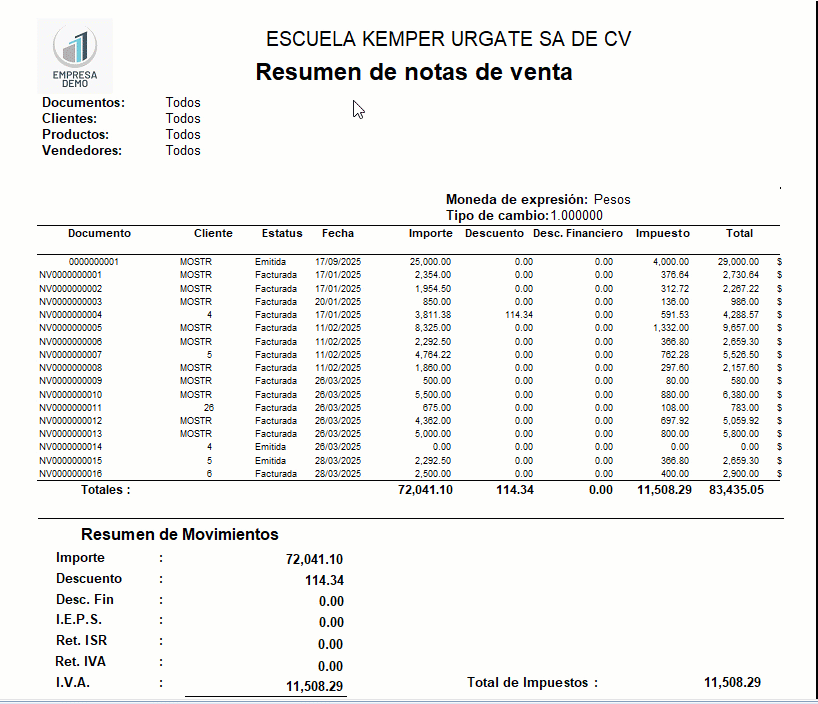Click the grand total 83,435.05
Image resolution: width=818 pixels, height=704 pixels.
click(x=736, y=490)
